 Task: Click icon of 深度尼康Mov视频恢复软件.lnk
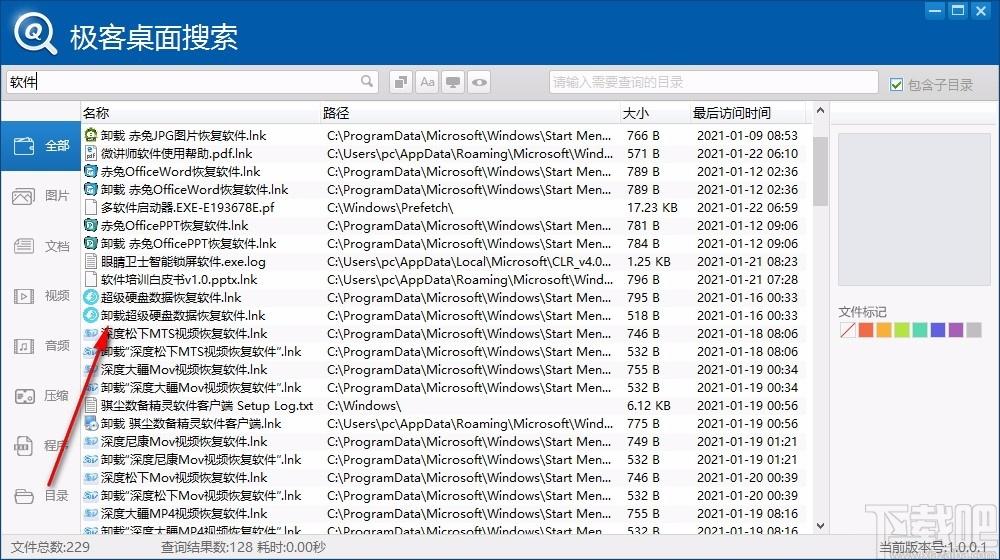click(91, 441)
